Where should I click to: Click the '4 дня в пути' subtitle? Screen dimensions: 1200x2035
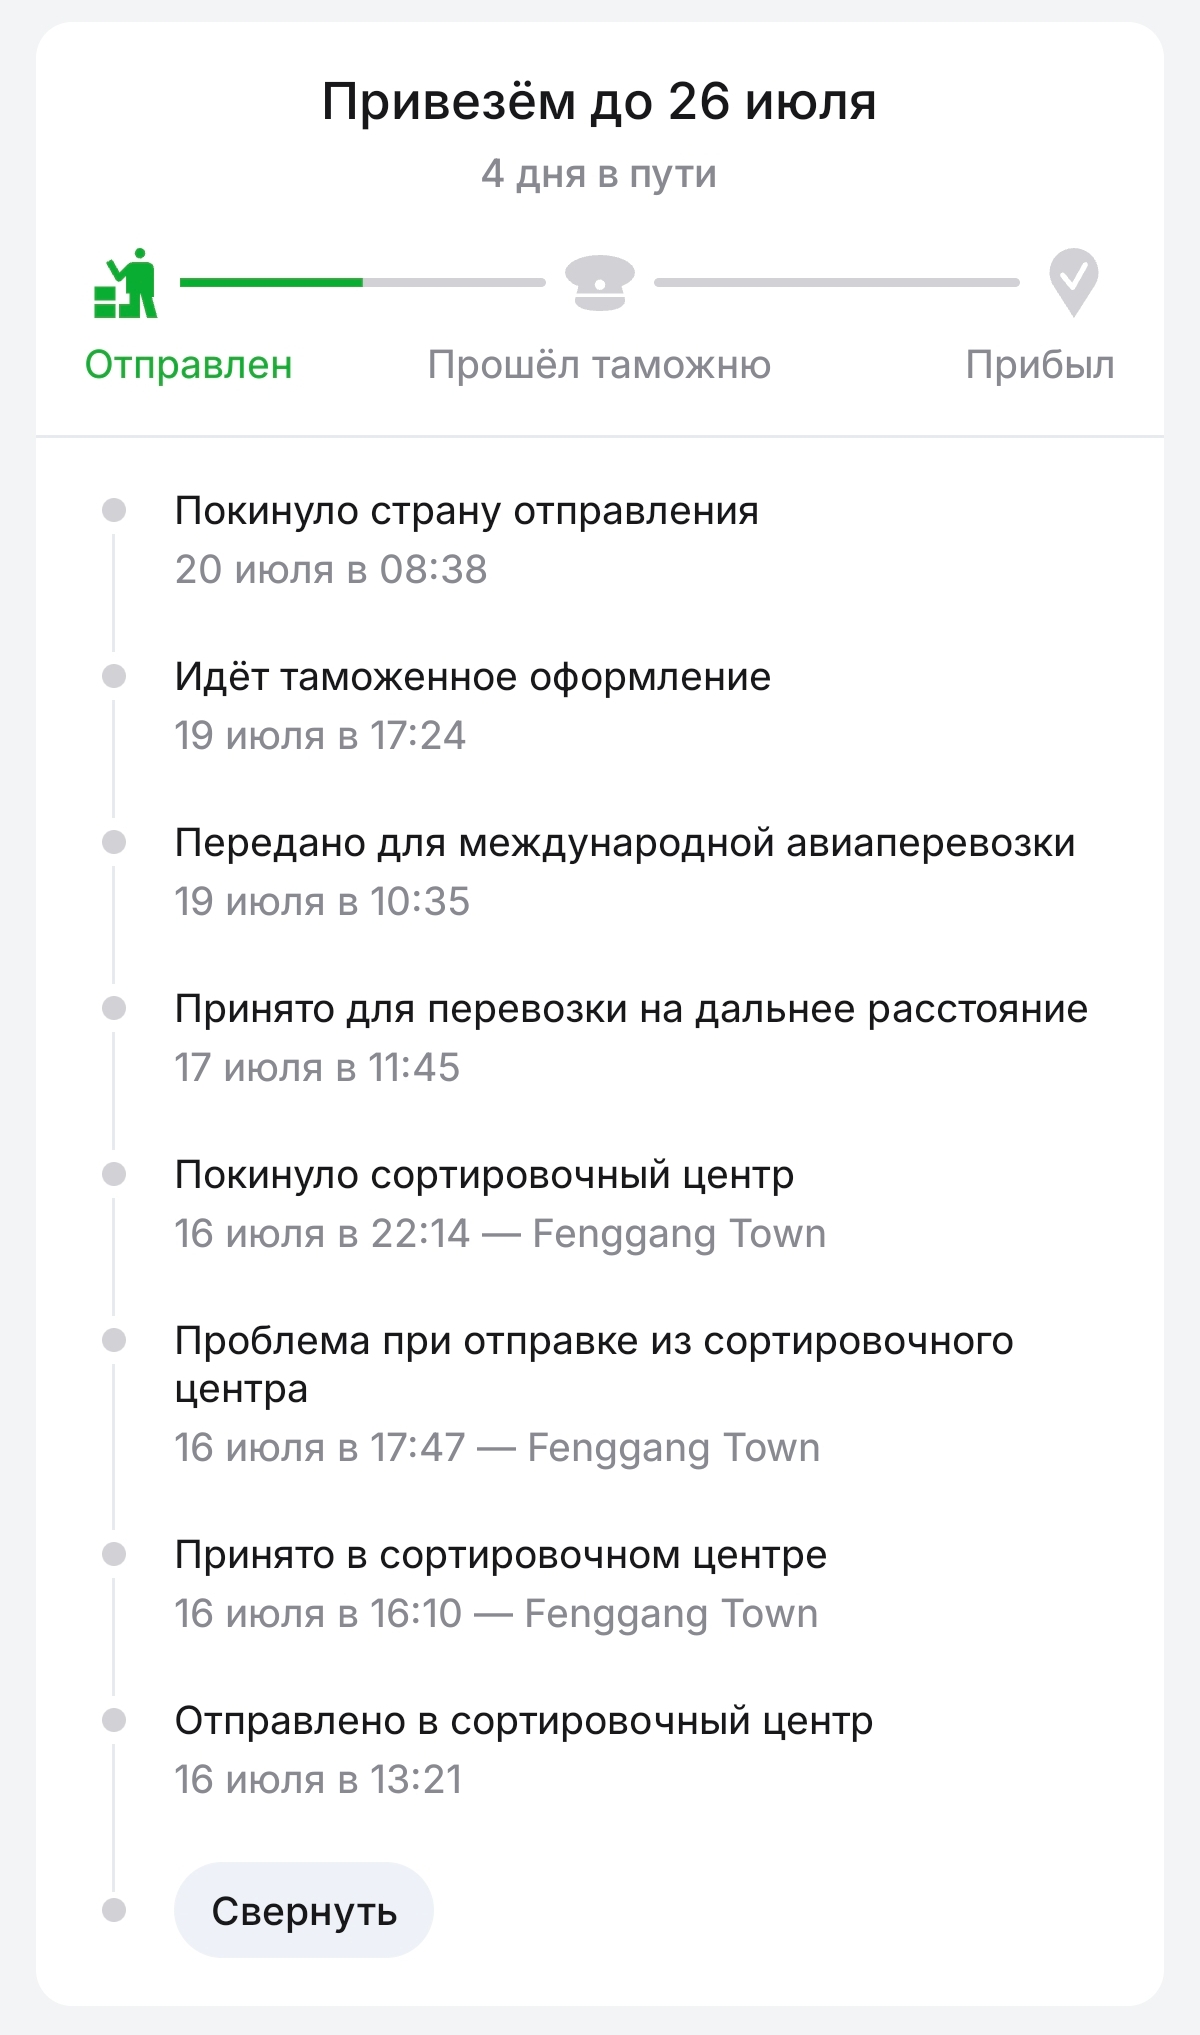click(x=599, y=174)
